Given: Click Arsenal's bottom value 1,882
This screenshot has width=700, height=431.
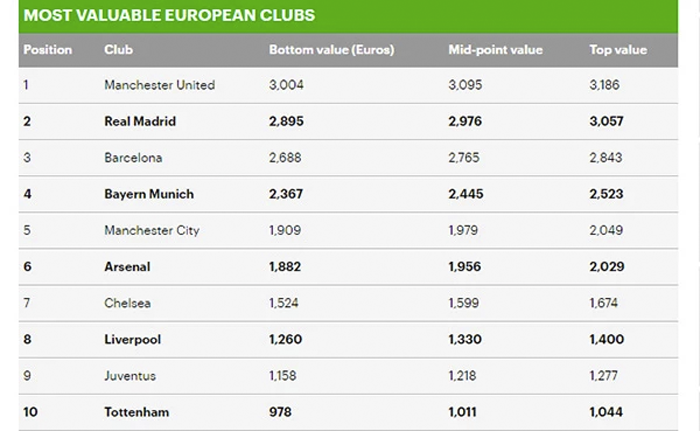Looking at the screenshot, I should pos(285,267).
